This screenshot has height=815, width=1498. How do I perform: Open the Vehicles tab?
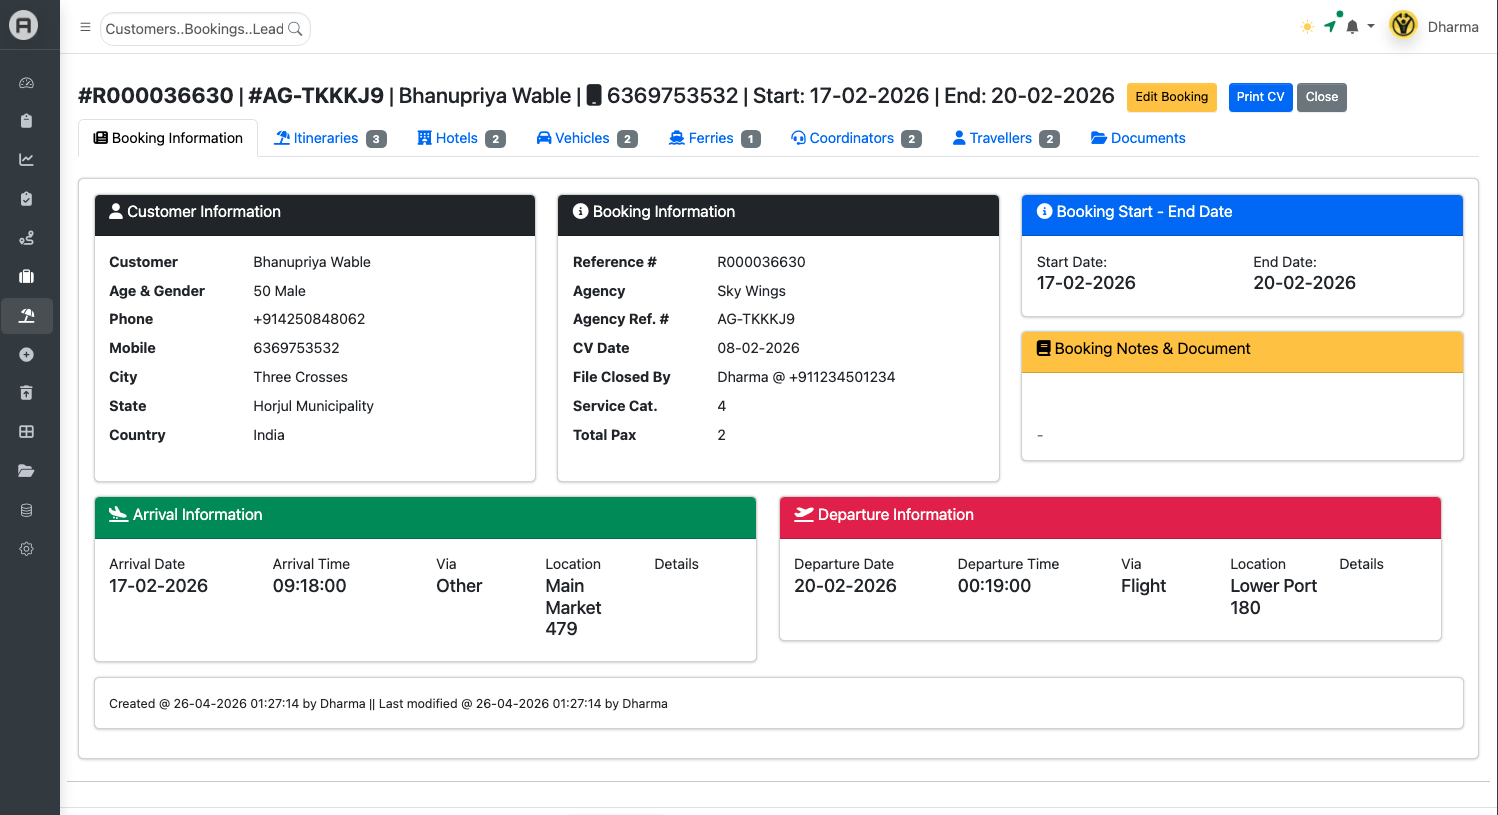point(587,138)
